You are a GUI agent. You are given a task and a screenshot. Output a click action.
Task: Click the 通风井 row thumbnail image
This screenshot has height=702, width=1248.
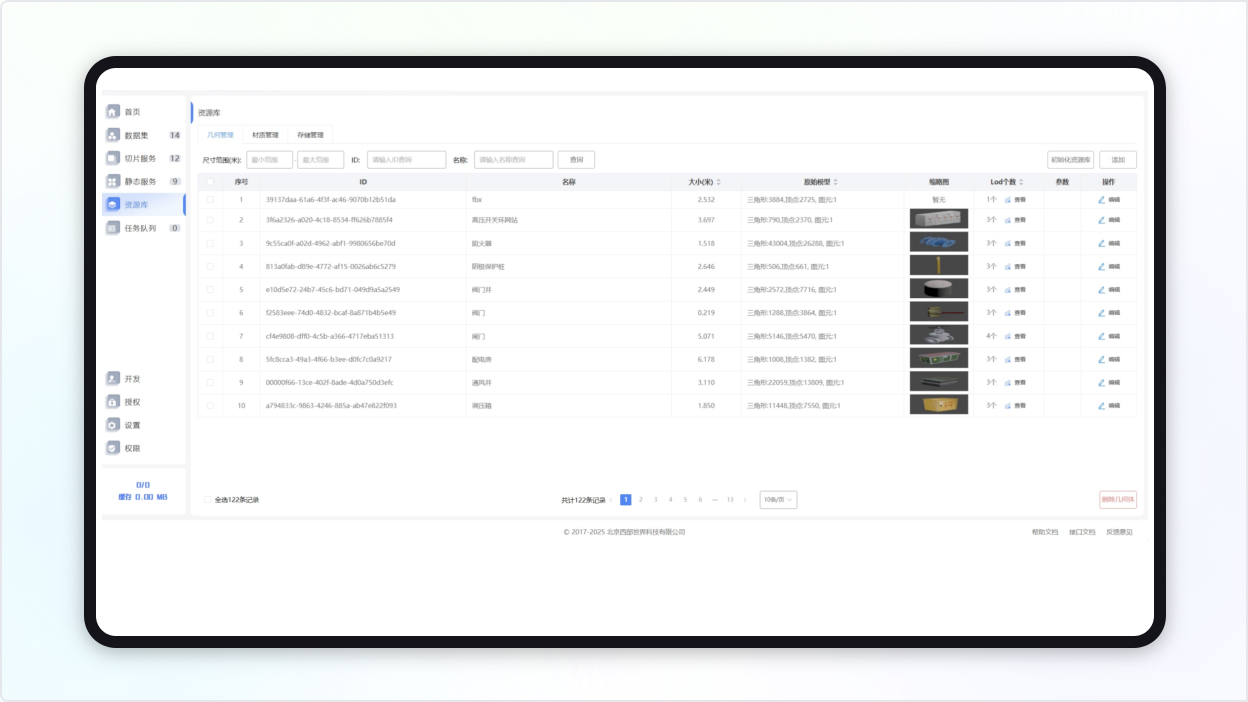(x=938, y=382)
